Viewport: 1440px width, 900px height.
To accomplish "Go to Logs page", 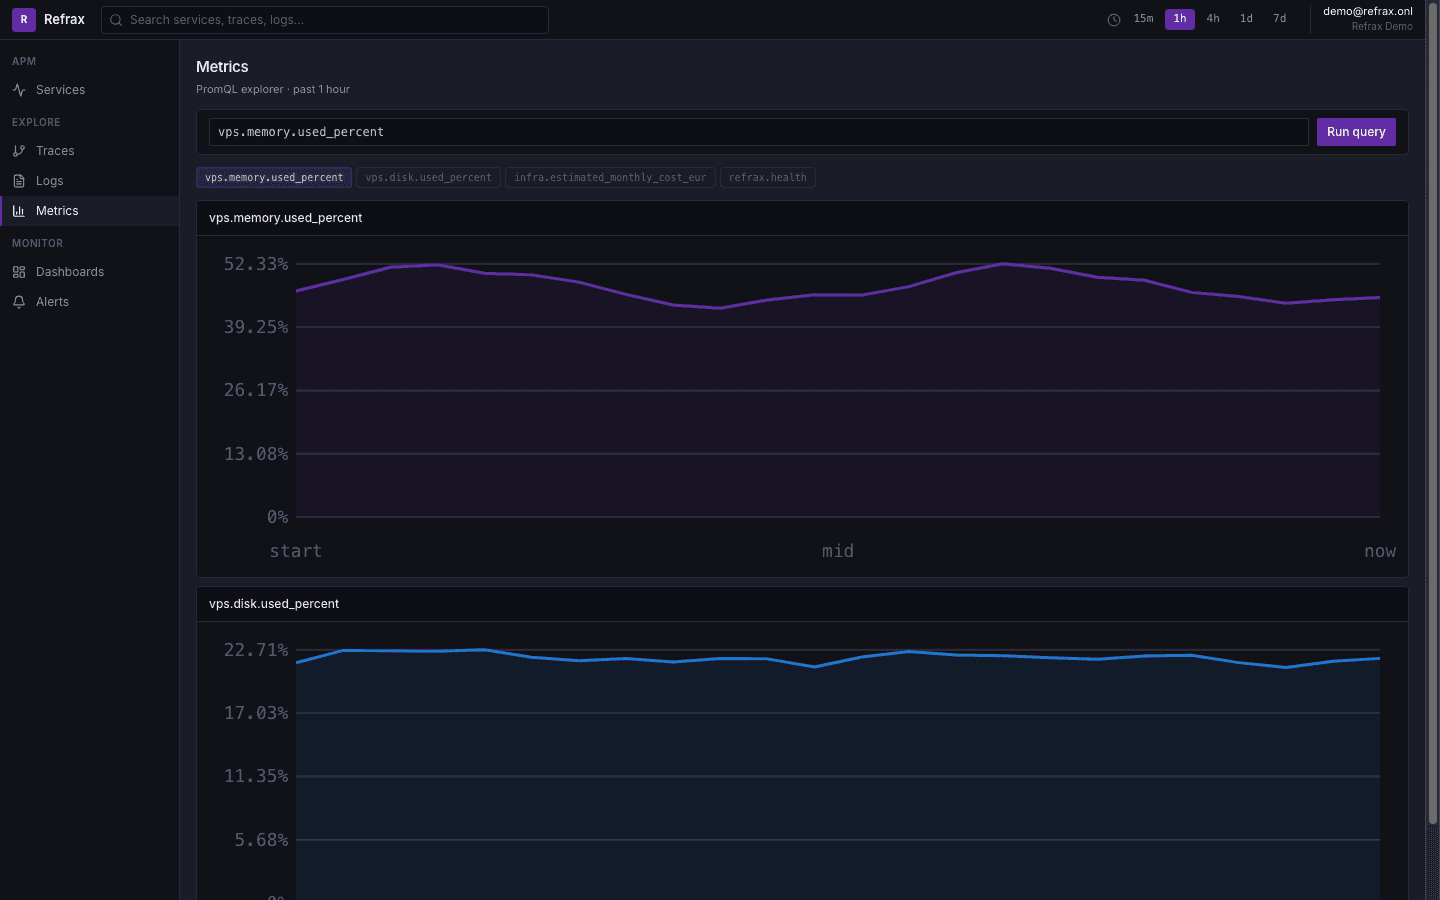I will [x=89, y=181].
